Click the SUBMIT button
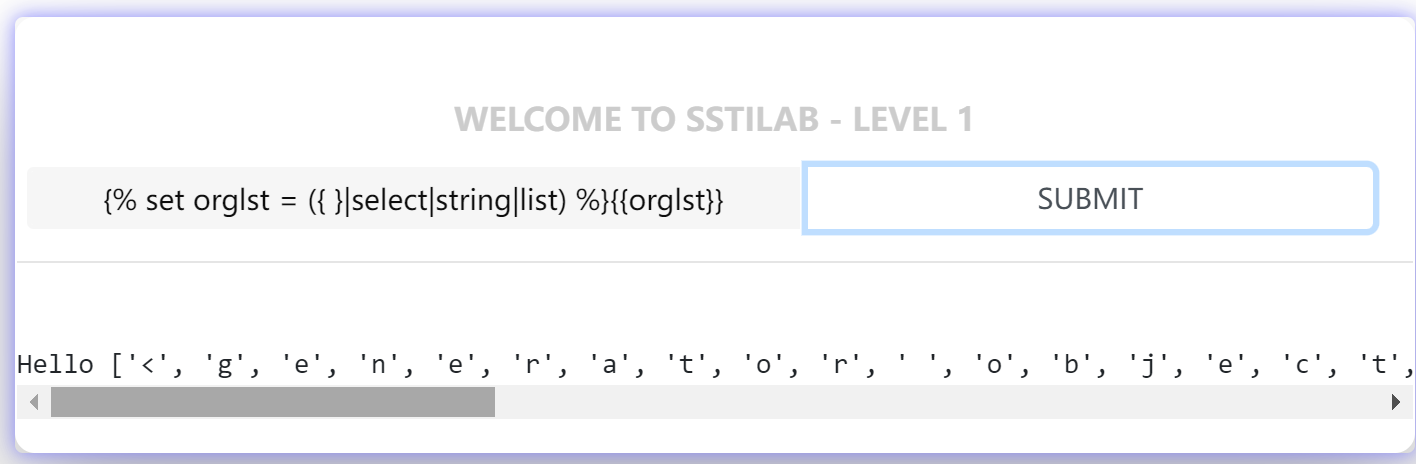 tap(1090, 199)
